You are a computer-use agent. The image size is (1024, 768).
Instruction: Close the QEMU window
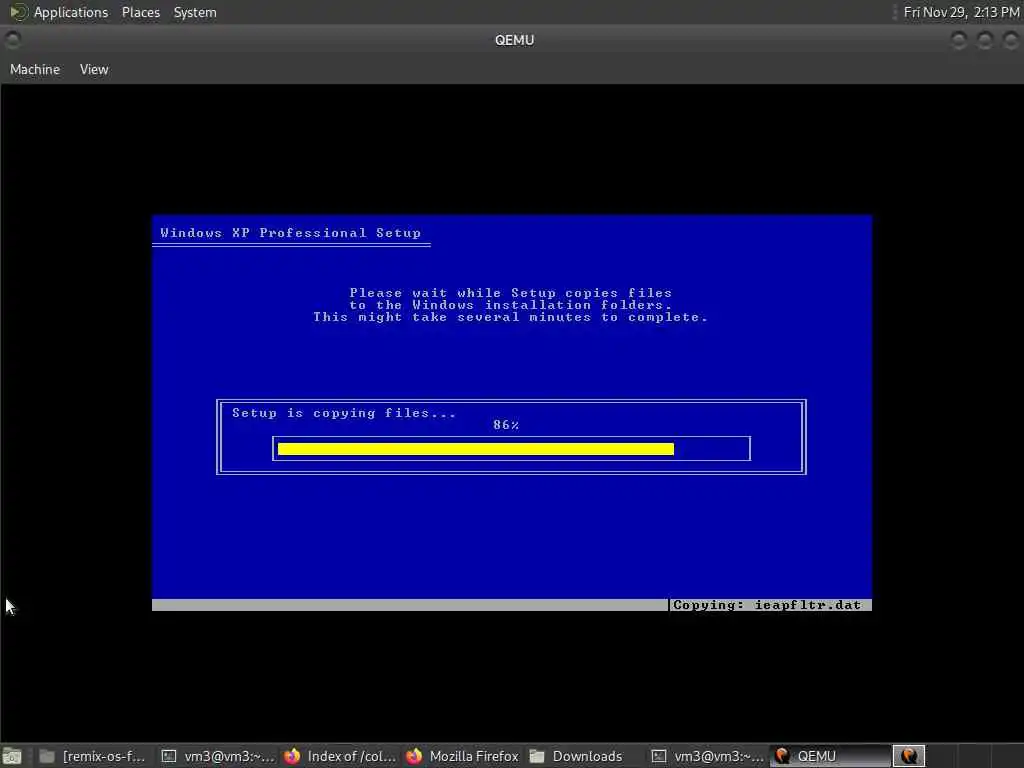coord(1010,40)
